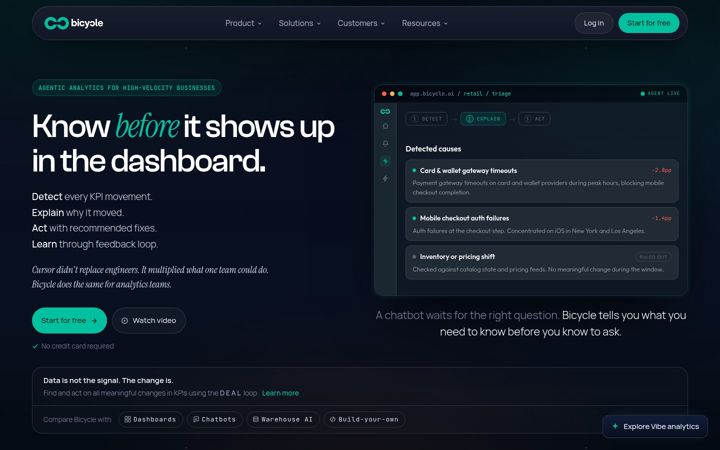Click the Agentic Analytics tagline badge
The width and height of the screenshot is (720, 450).
tap(127, 88)
